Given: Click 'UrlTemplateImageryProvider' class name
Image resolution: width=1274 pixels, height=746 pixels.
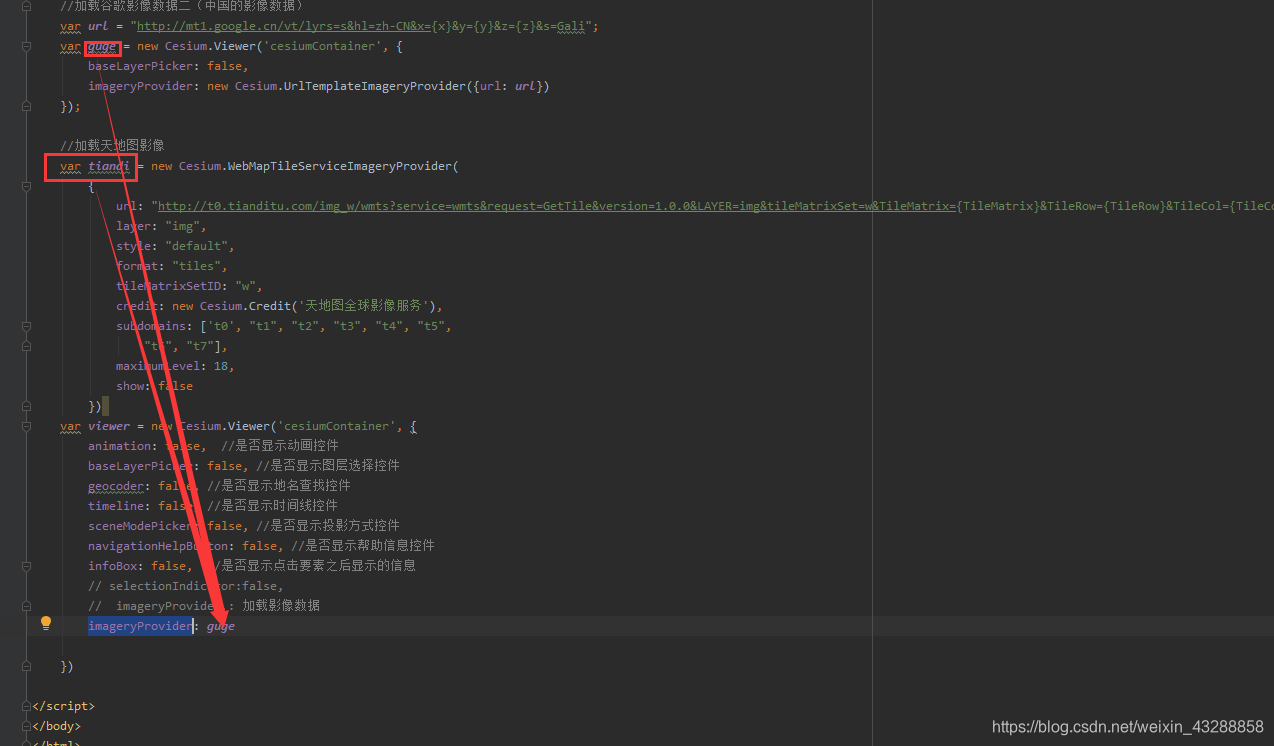Looking at the screenshot, I should 374,86.
